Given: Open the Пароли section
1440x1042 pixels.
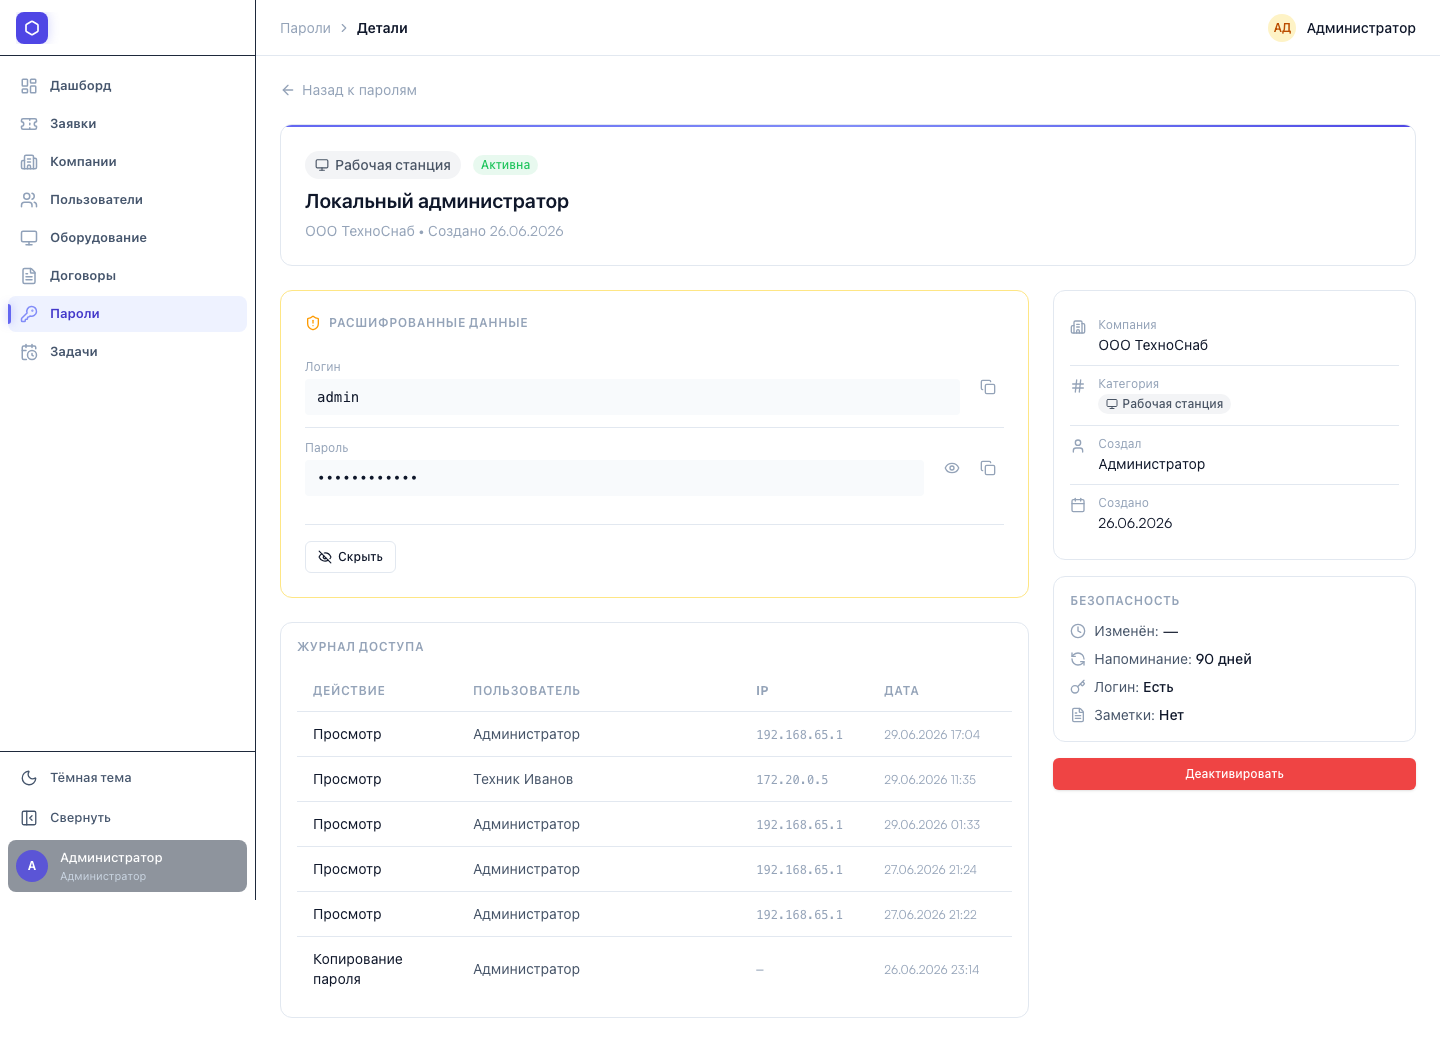Looking at the screenshot, I should point(127,314).
